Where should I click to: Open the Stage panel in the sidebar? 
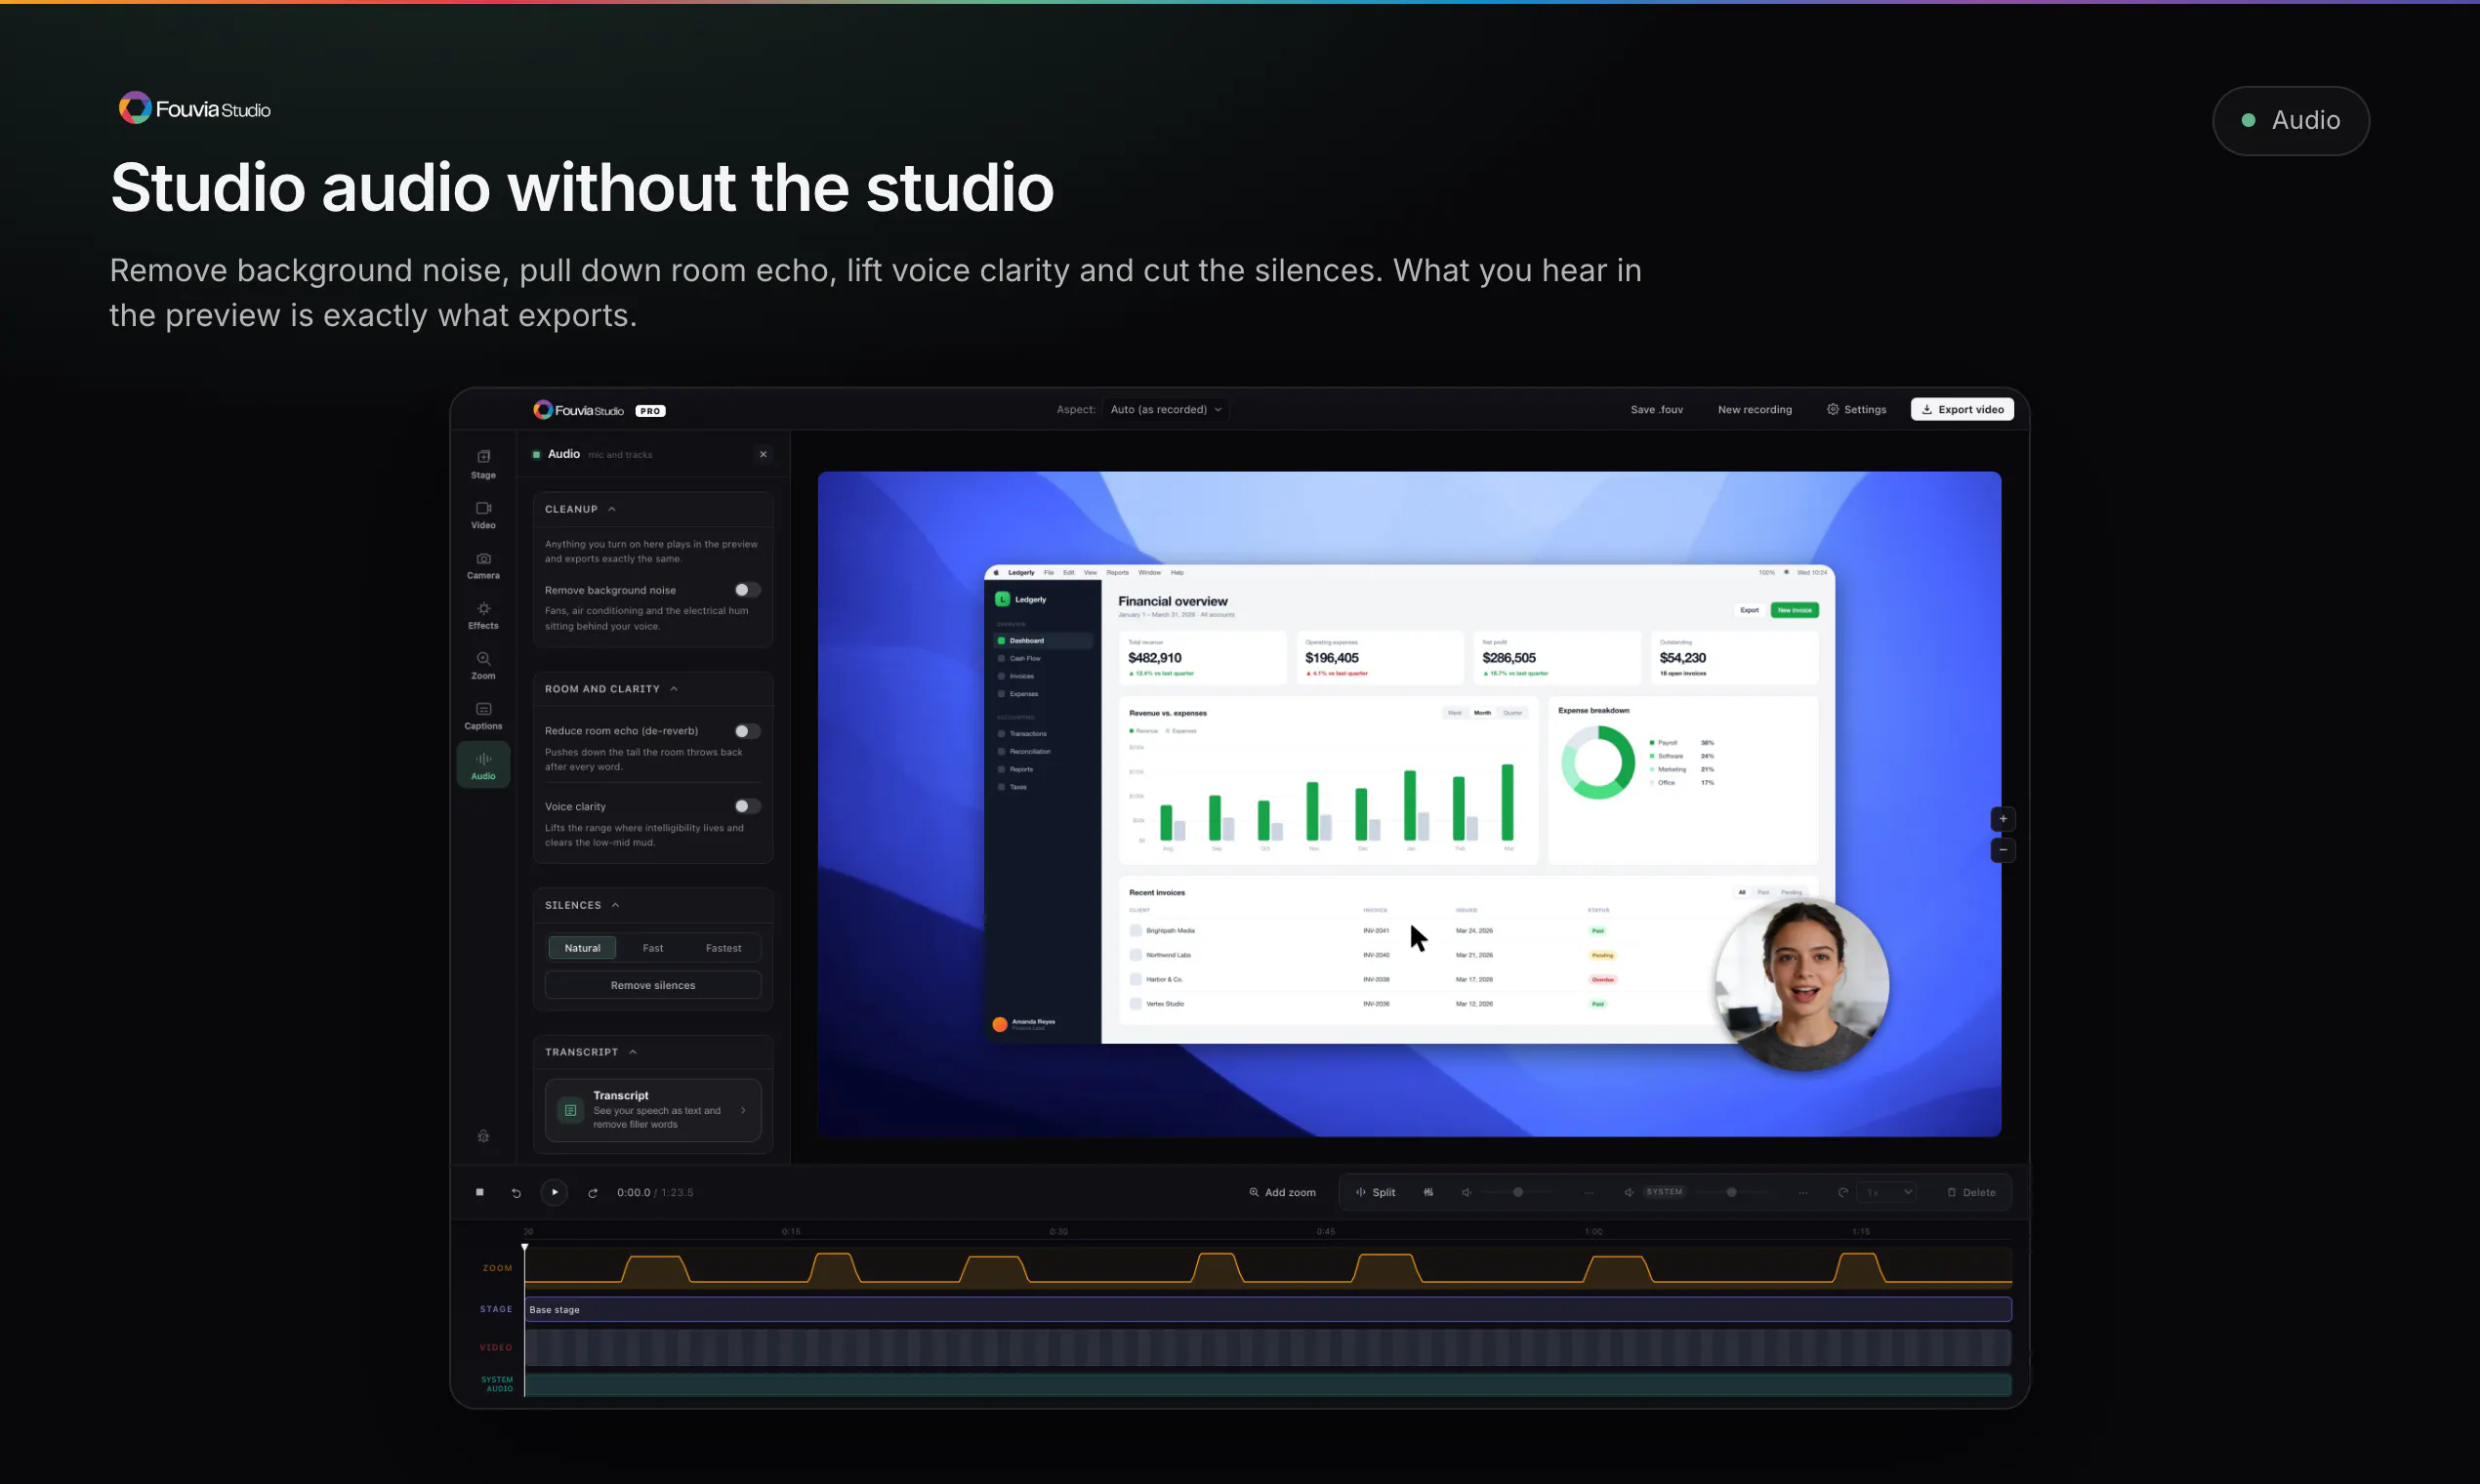483,464
